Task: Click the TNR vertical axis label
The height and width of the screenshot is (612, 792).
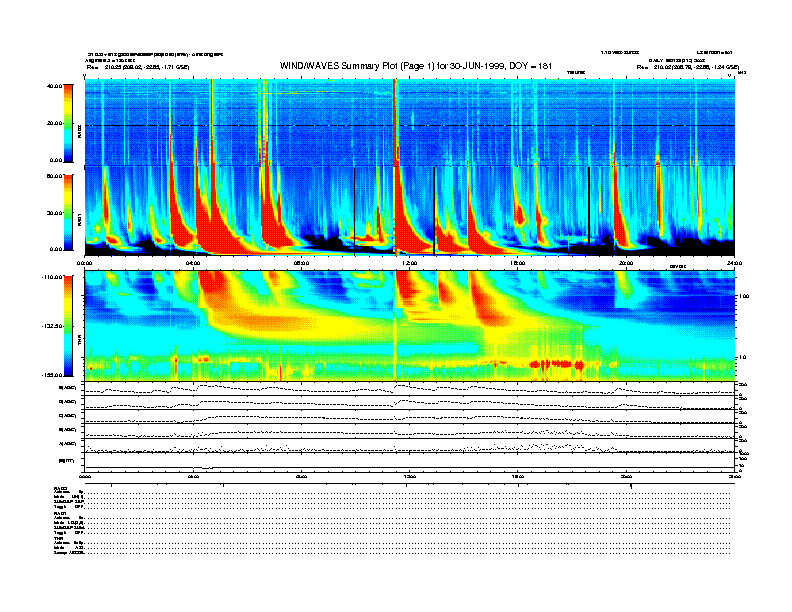Action: tap(79, 342)
